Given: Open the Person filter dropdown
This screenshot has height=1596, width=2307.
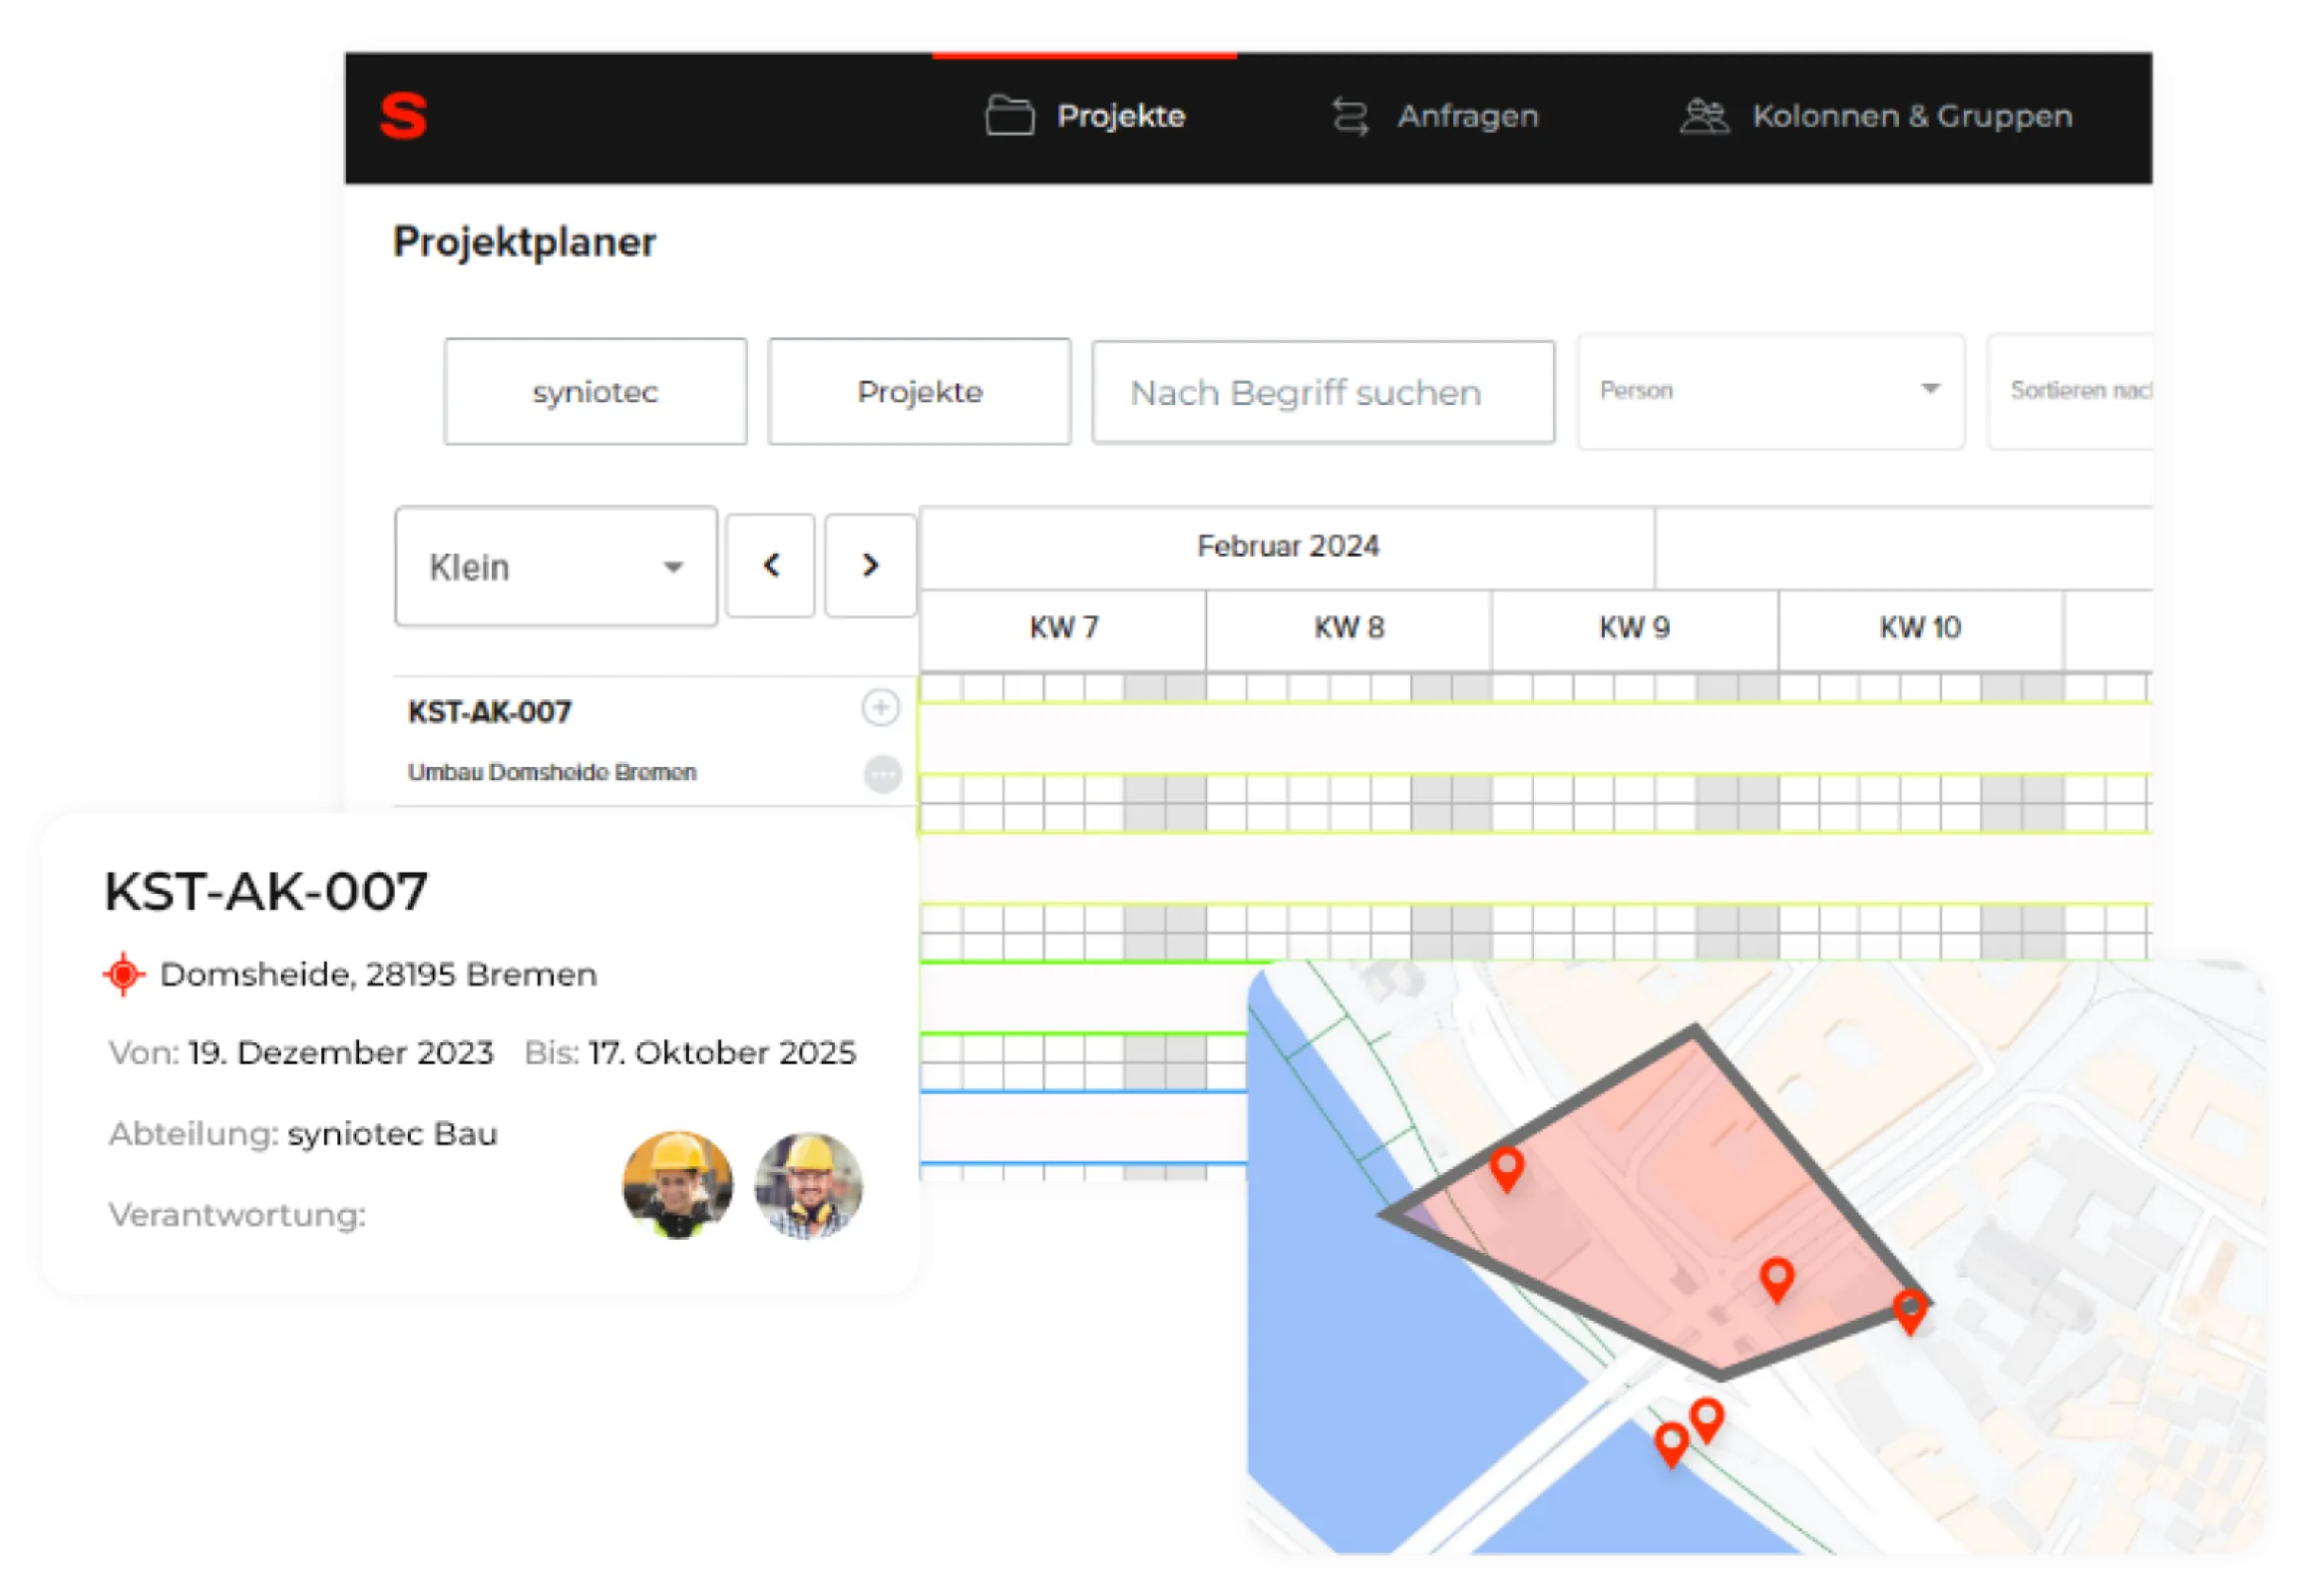Looking at the screenshot, I should pyautogui.click(x=1770, y=390).
